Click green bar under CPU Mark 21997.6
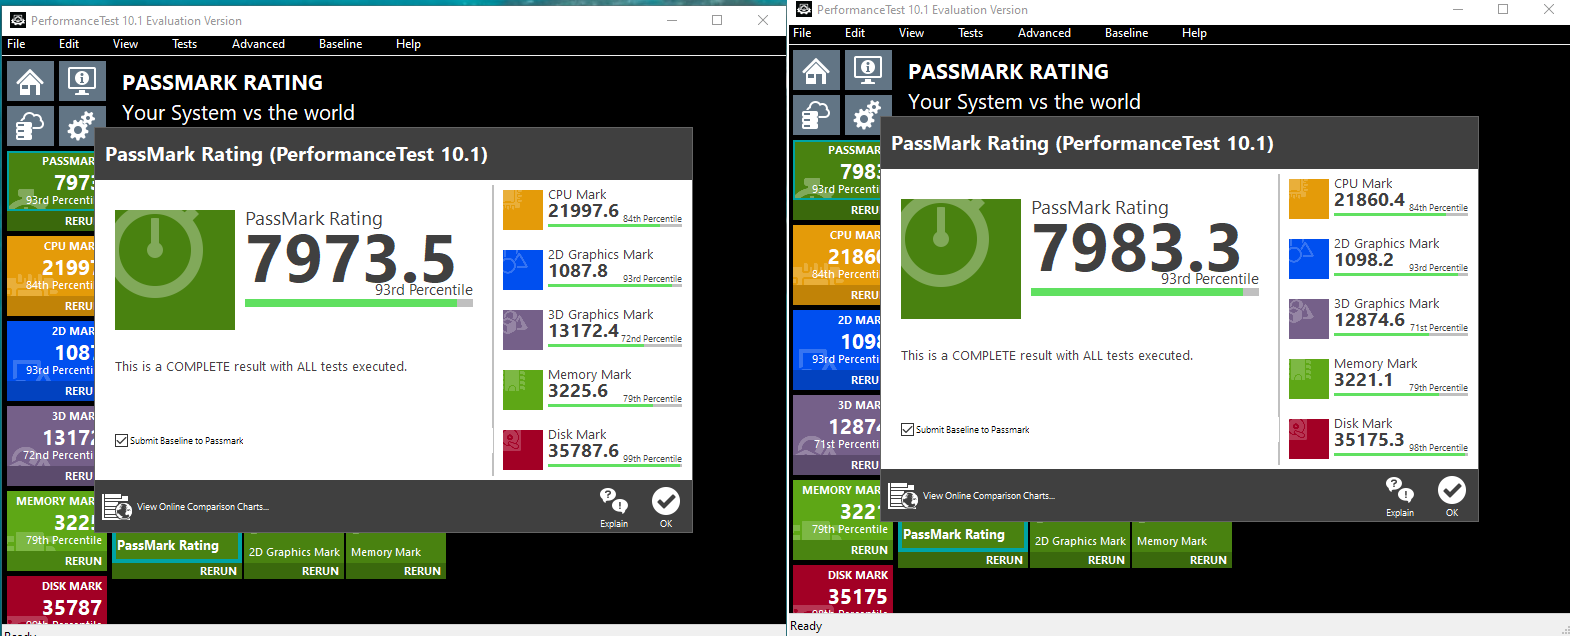The image size is (1570, 636). click(615, 227)
